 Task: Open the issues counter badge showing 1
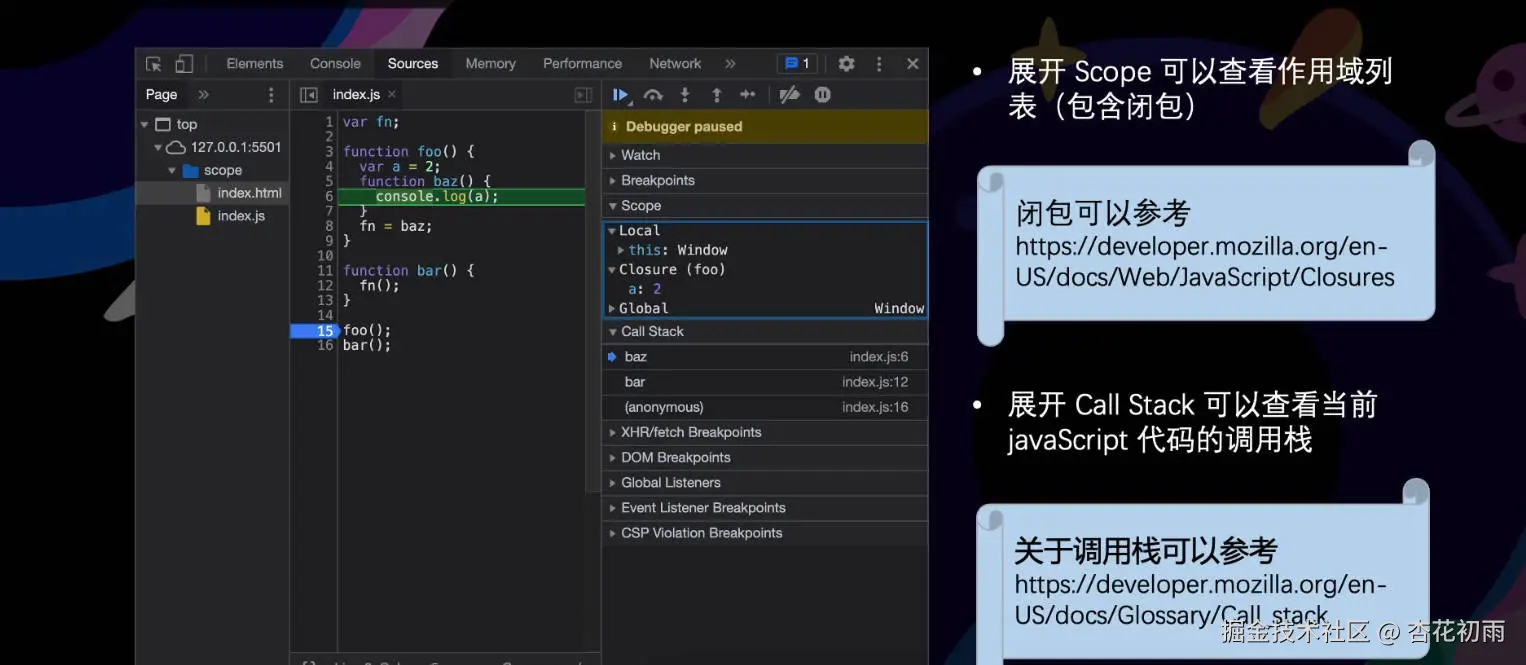coord(797,64)
